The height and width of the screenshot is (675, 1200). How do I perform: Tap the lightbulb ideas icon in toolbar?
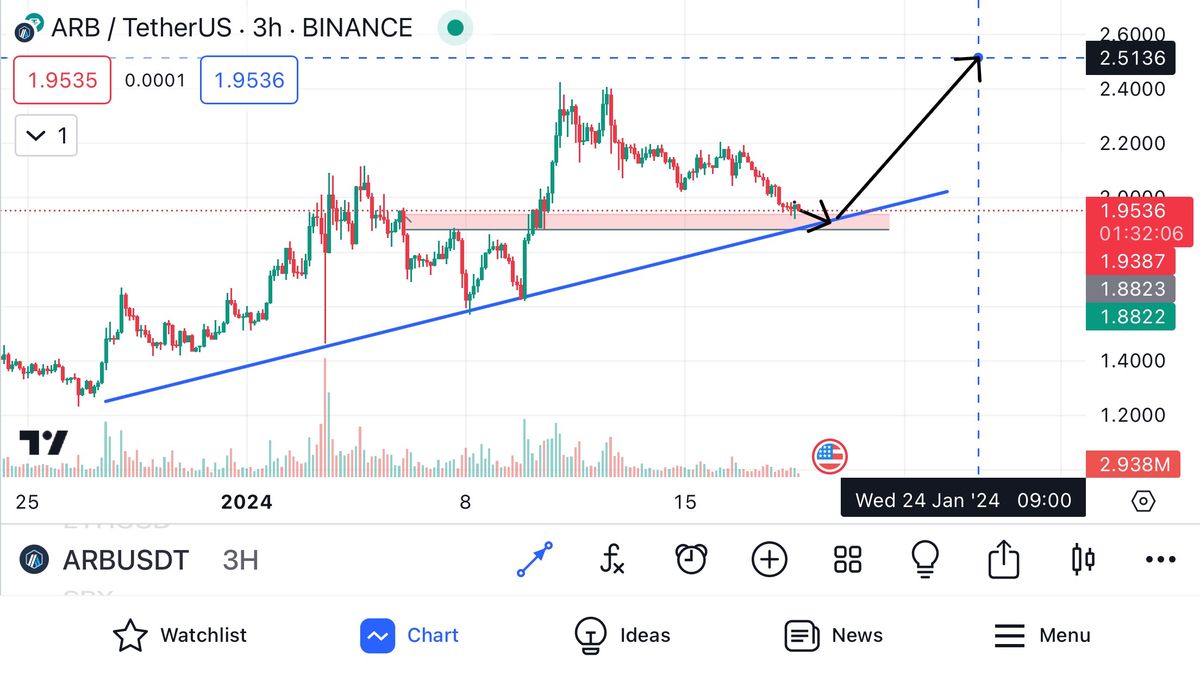925,560
